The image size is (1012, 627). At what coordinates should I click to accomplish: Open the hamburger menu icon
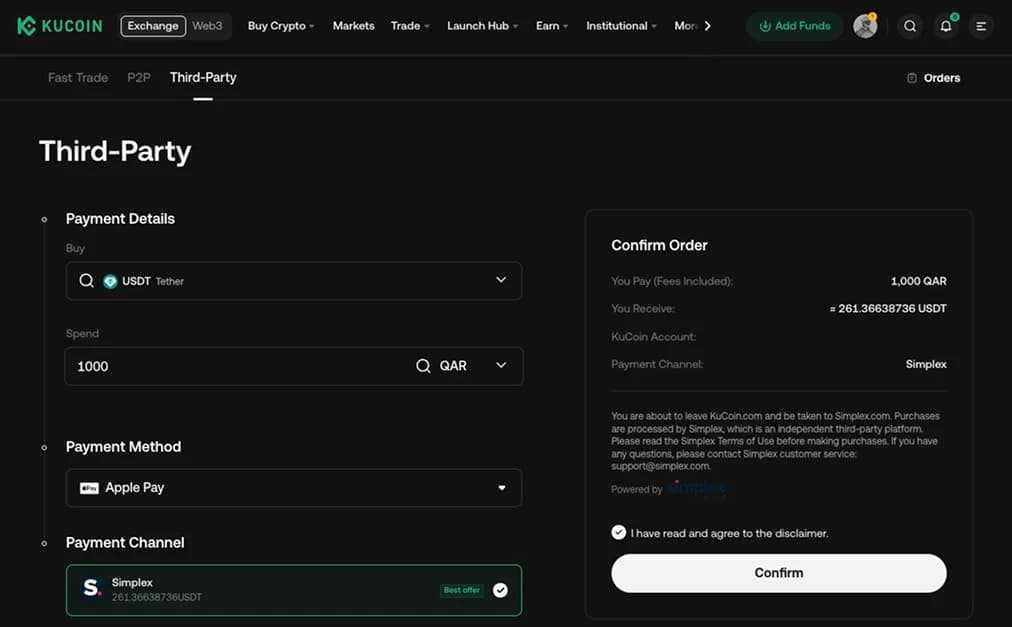tap(981, 26)
